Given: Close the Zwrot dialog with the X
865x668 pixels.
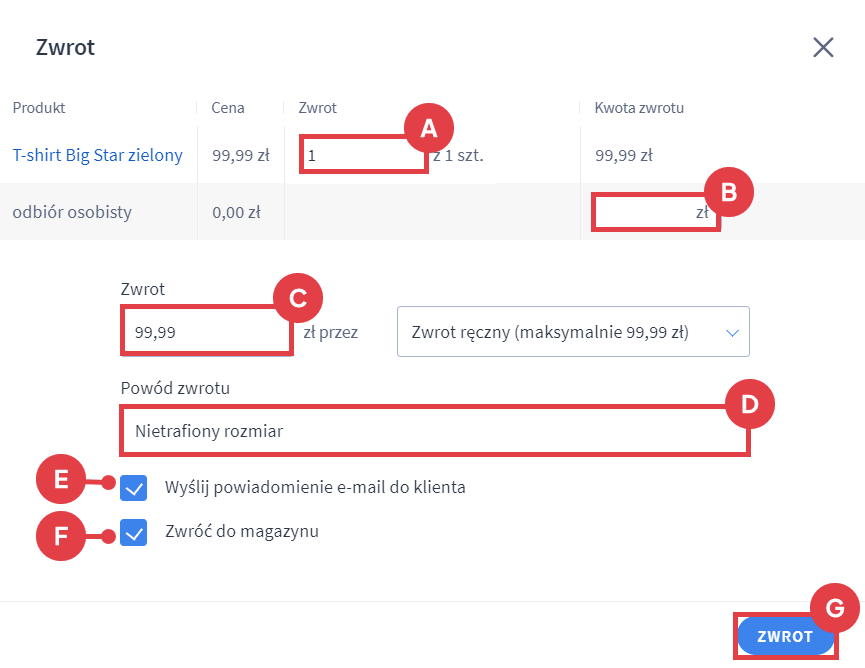Looking at the screenshot, I should click(823, 47).
